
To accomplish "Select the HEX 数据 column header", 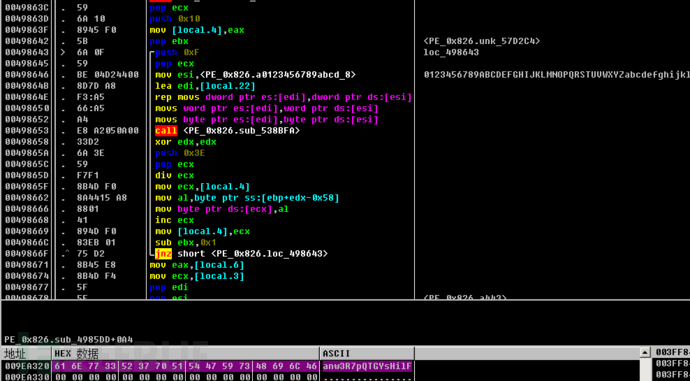I will click(x=76, y=353).
